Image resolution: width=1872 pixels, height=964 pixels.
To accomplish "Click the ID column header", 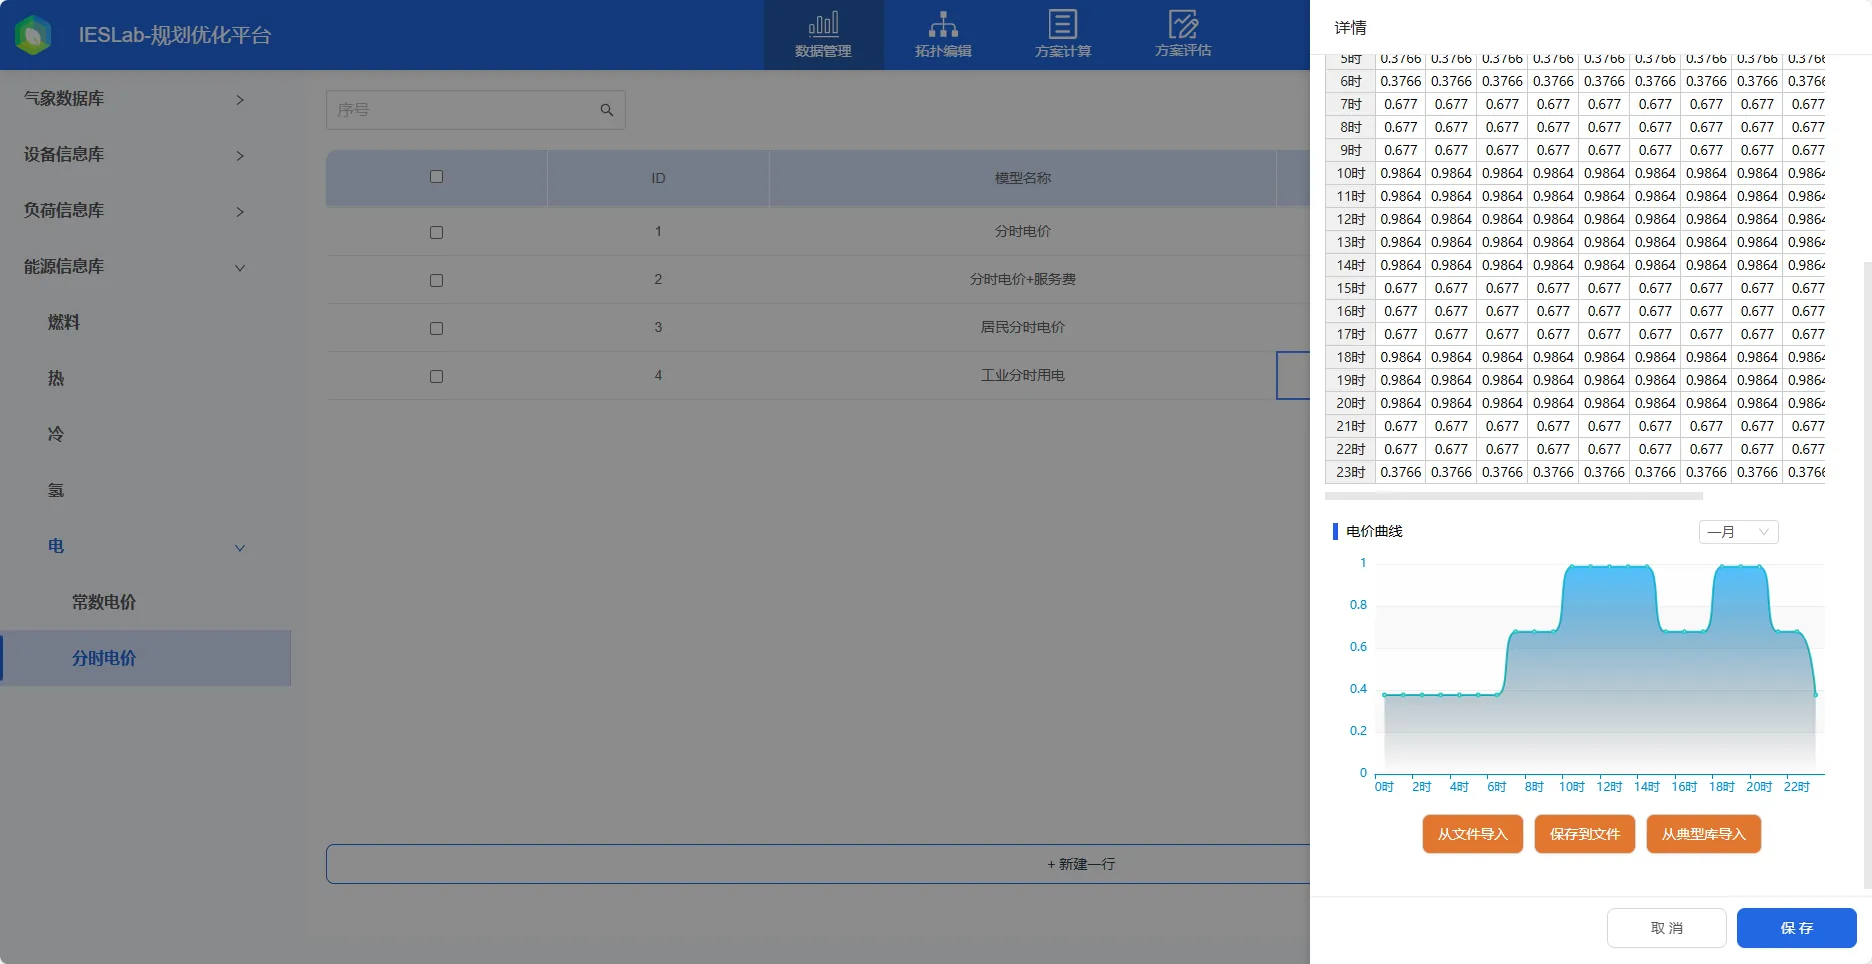I will (x=658, y=178).
